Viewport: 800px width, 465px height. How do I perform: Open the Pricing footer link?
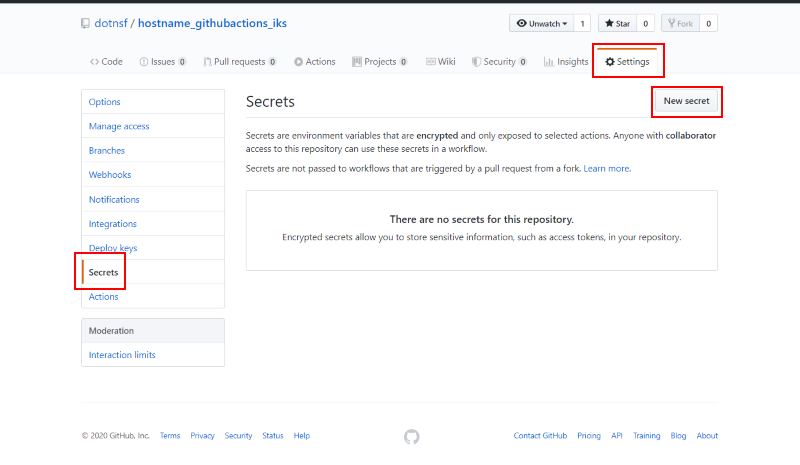tap(589, 436)
